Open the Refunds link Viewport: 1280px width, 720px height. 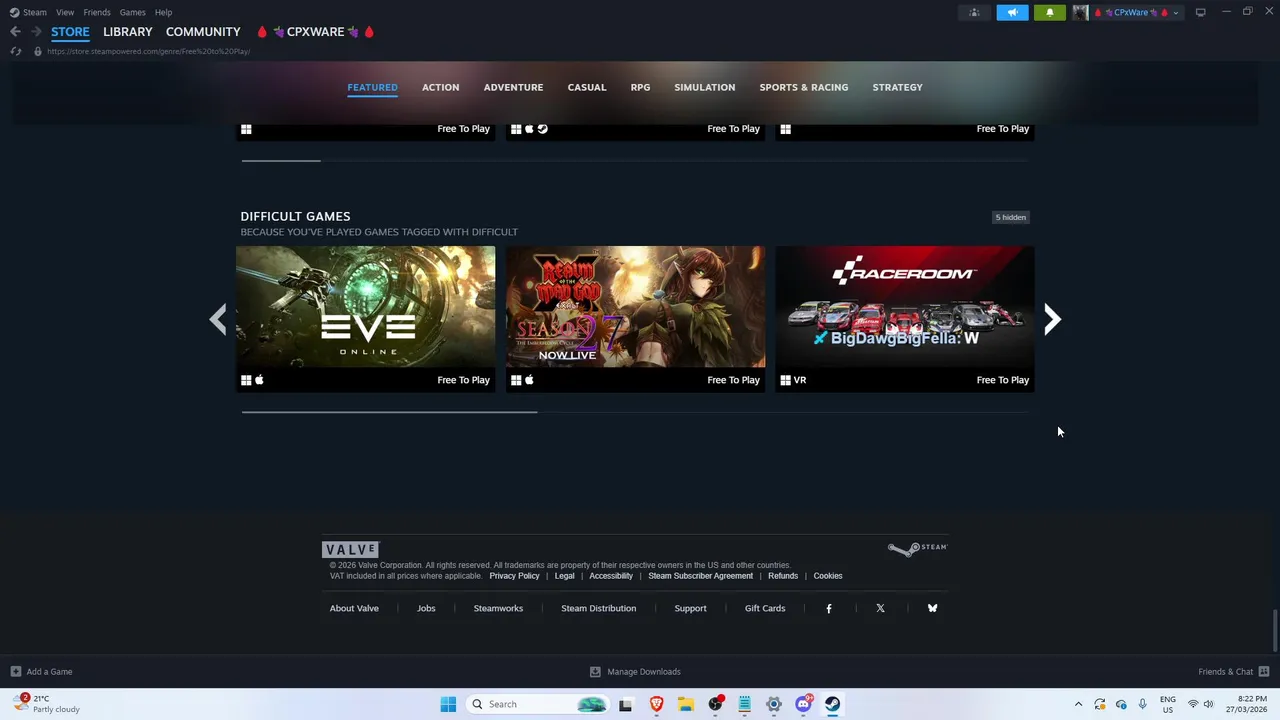click(x=783, y=576)
